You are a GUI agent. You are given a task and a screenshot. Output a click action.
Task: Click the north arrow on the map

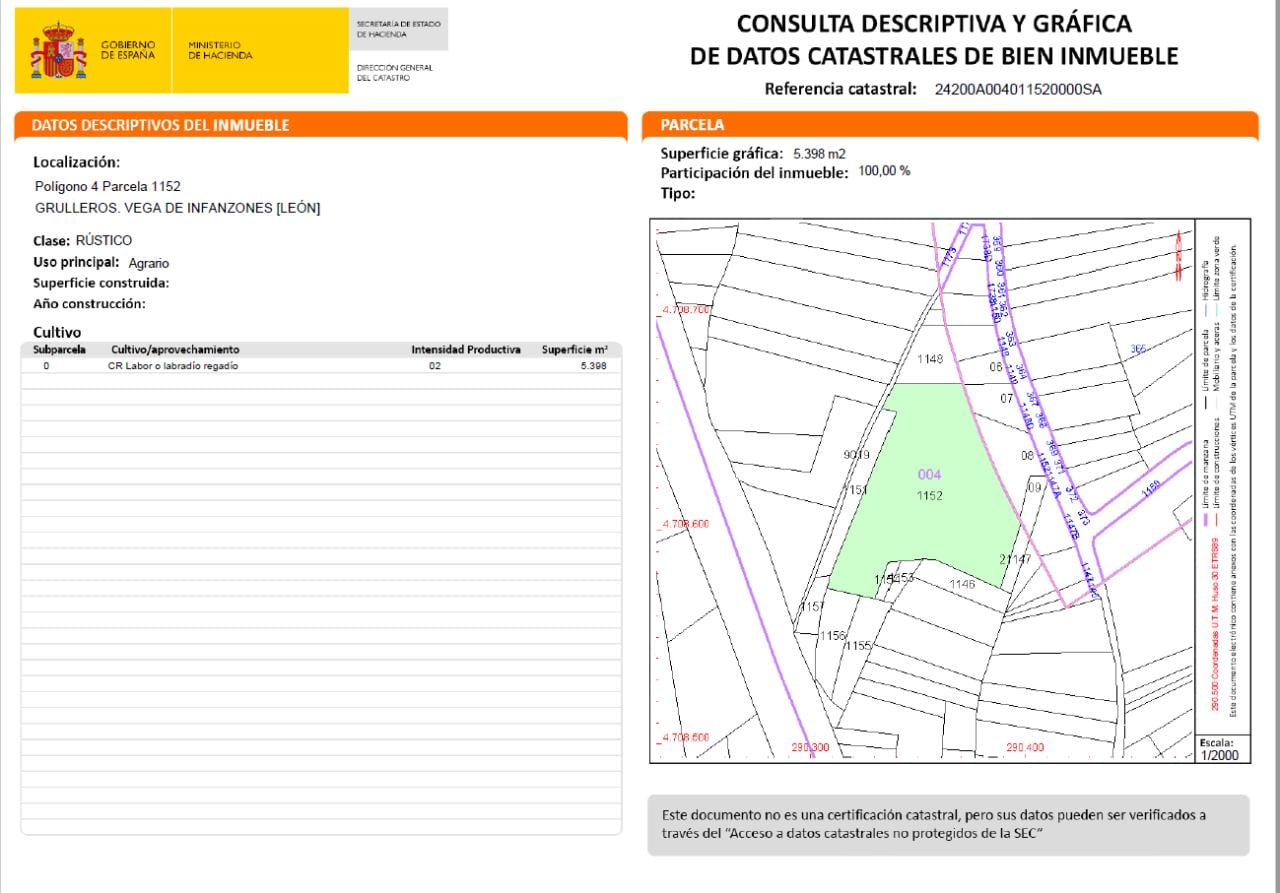1178,256
